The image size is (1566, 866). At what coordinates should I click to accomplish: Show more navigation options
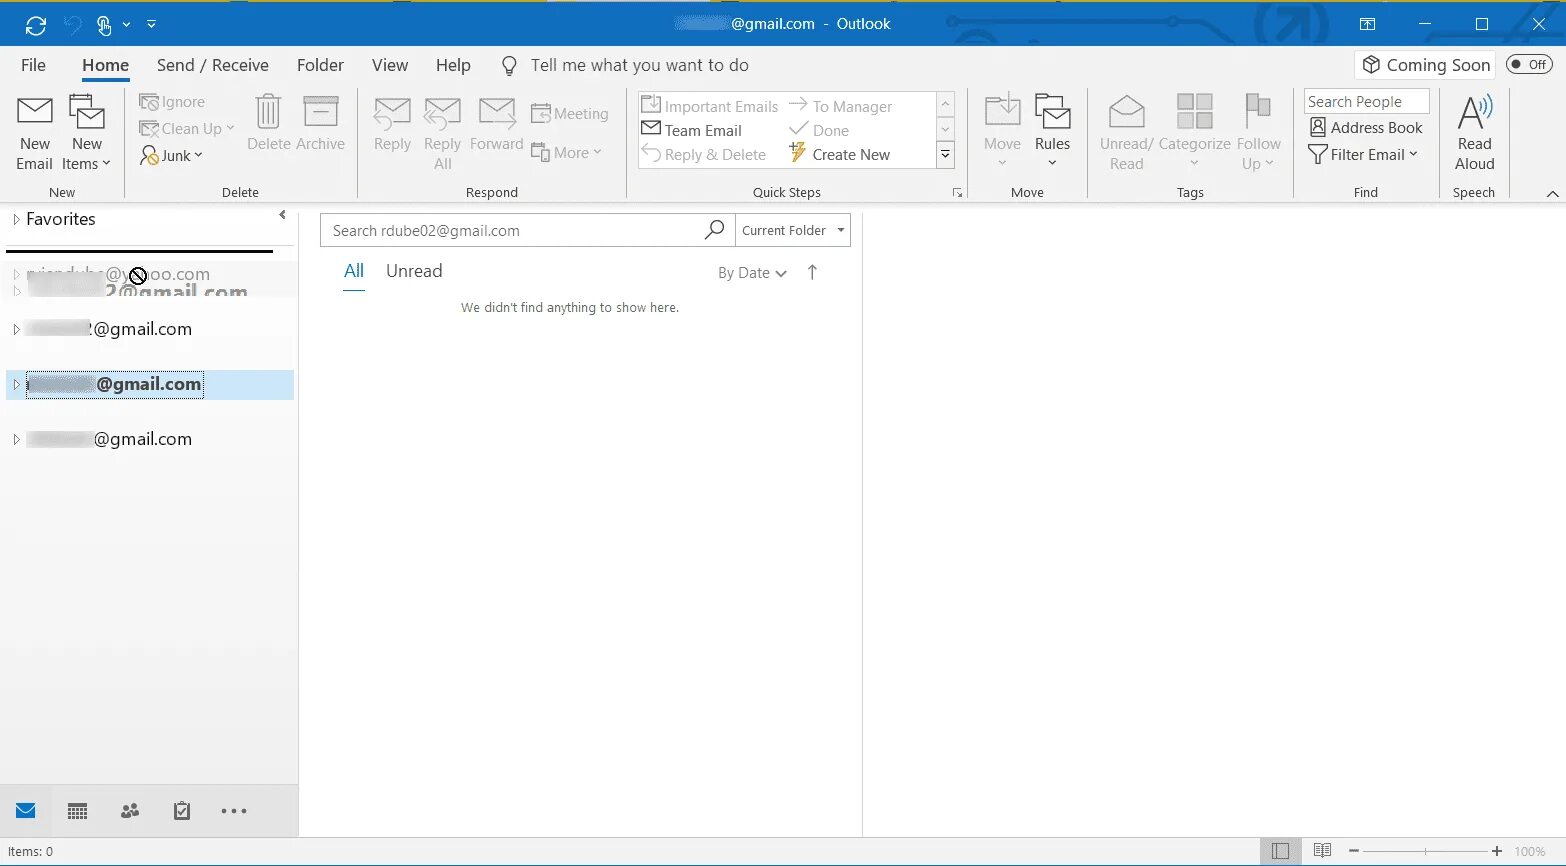(x=234, y=811)
